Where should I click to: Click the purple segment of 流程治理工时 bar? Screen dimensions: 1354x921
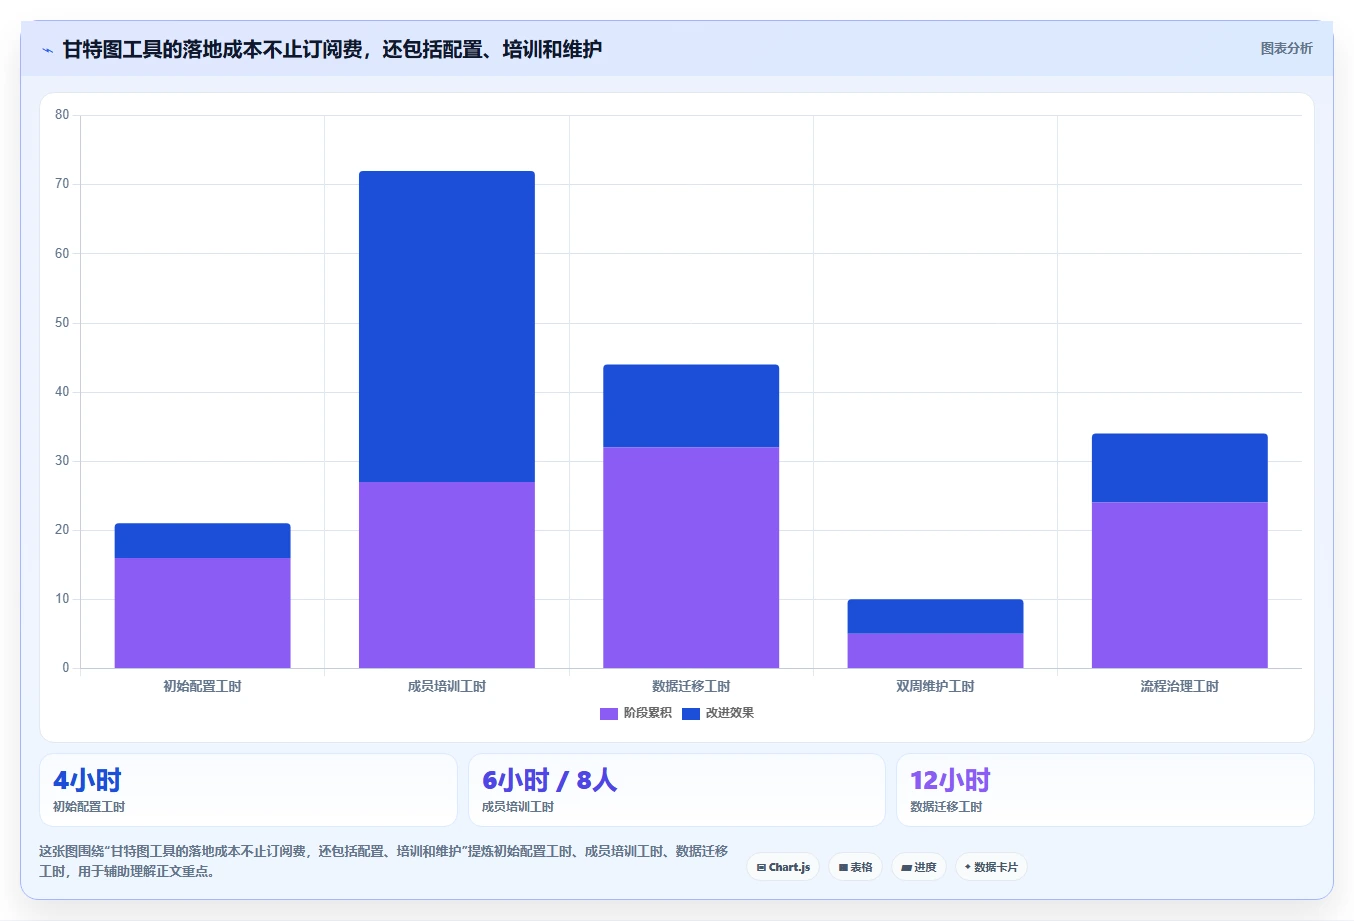pos(1180,585)
